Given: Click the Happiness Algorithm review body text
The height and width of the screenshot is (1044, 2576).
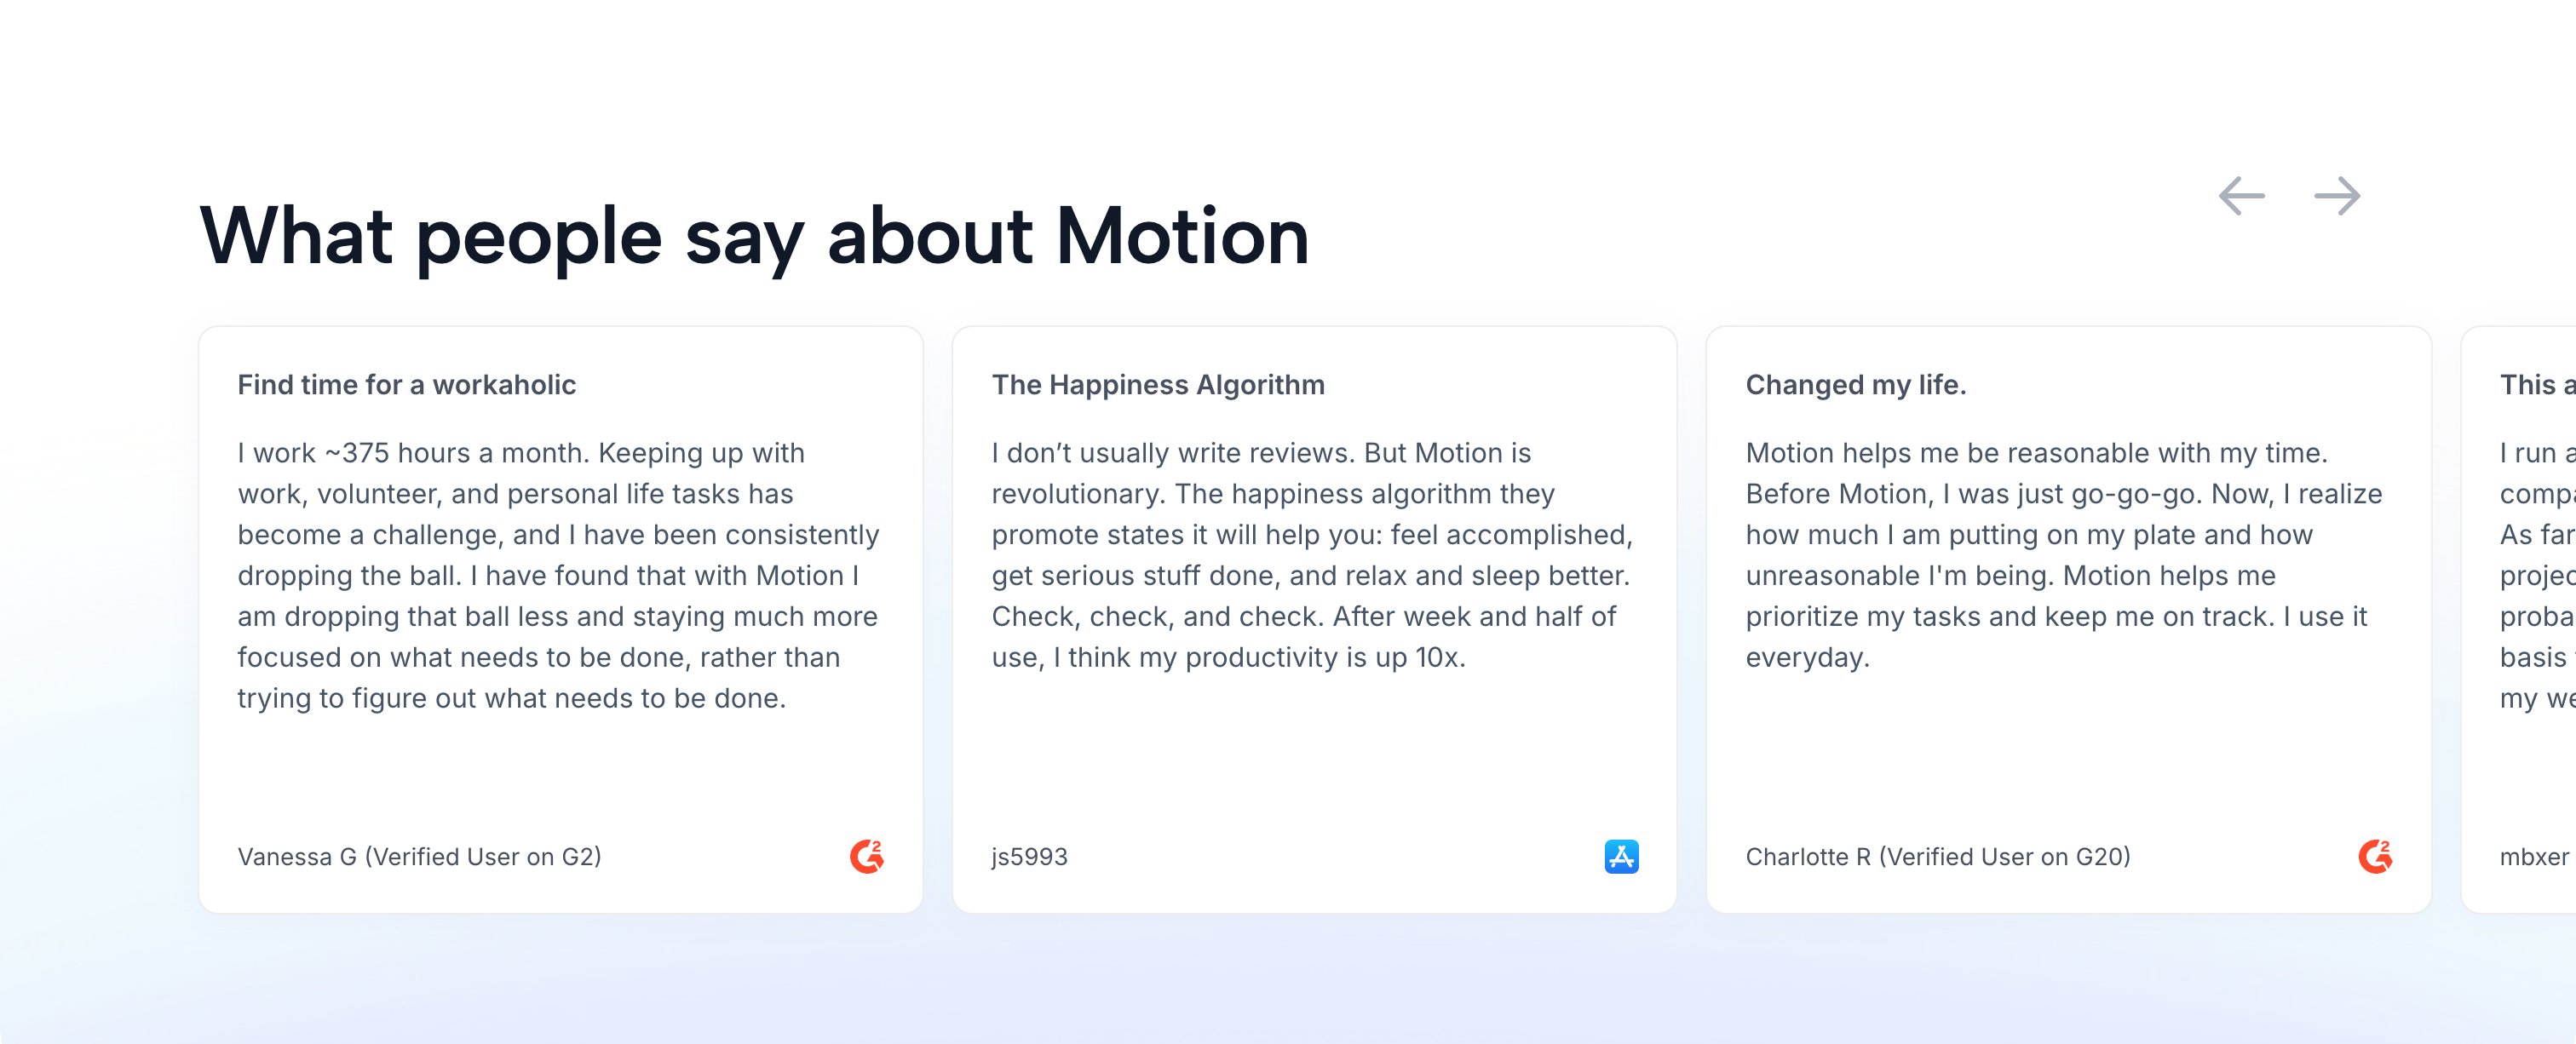Looking at the screenshot, I should point(1312,555).
